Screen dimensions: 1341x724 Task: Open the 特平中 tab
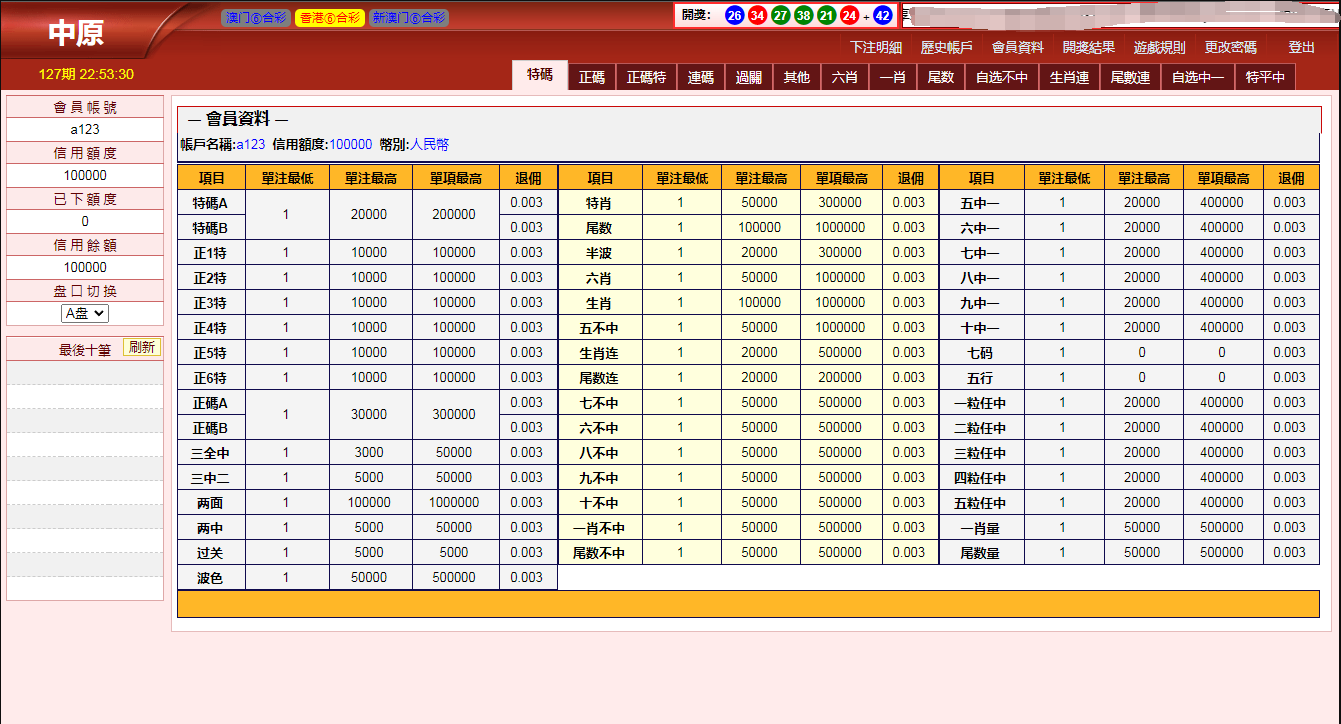tap(1265, 77)
